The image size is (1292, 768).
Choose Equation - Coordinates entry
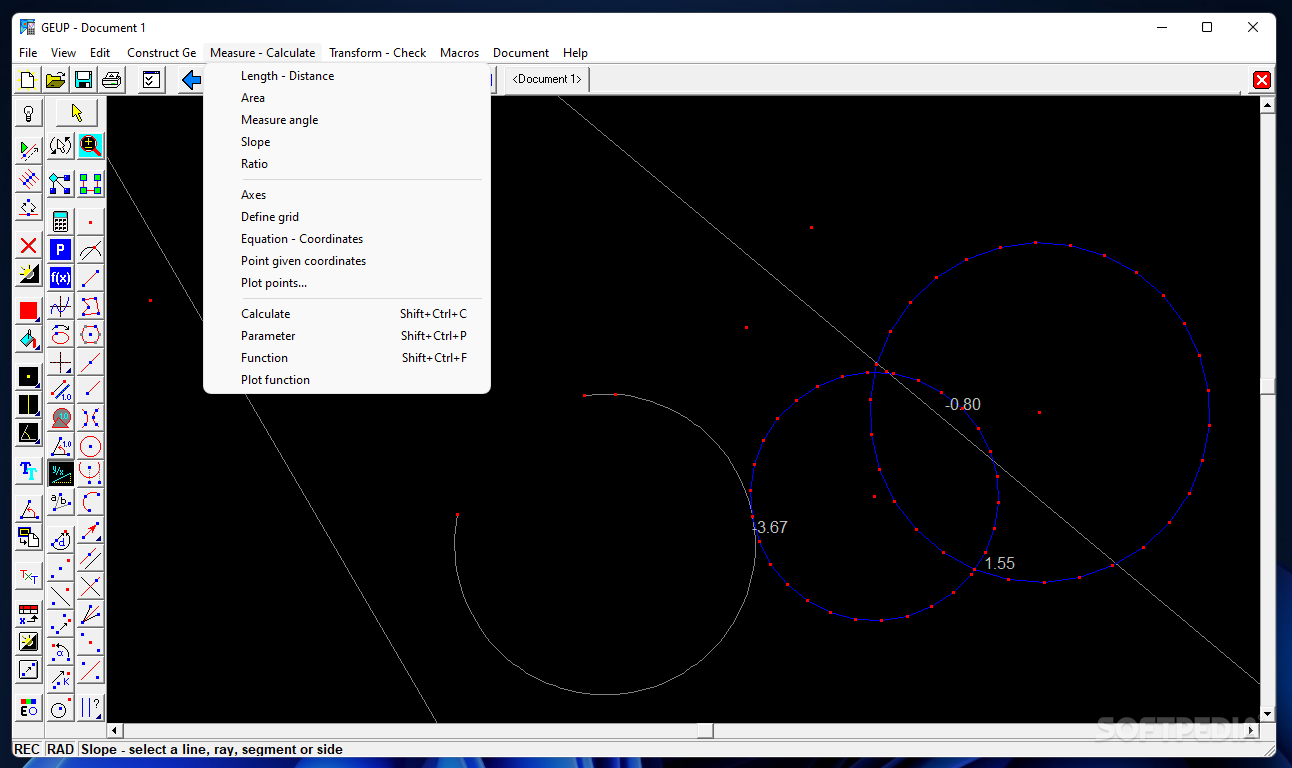302,239
